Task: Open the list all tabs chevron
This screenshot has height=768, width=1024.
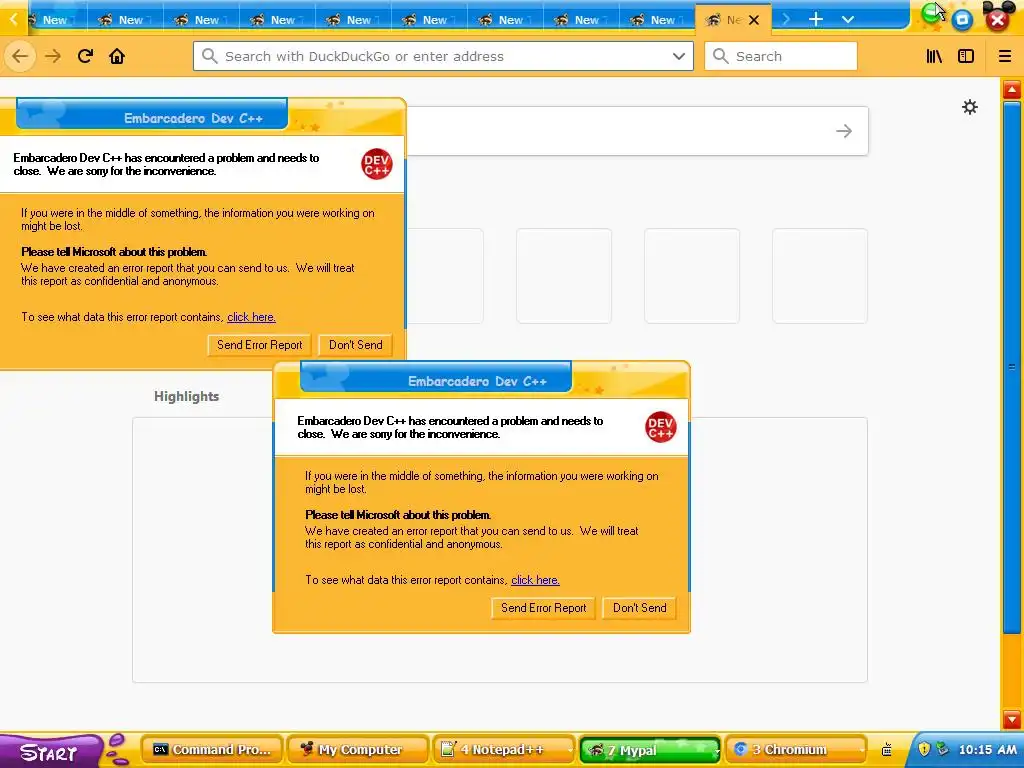Action: coord(848,19)
